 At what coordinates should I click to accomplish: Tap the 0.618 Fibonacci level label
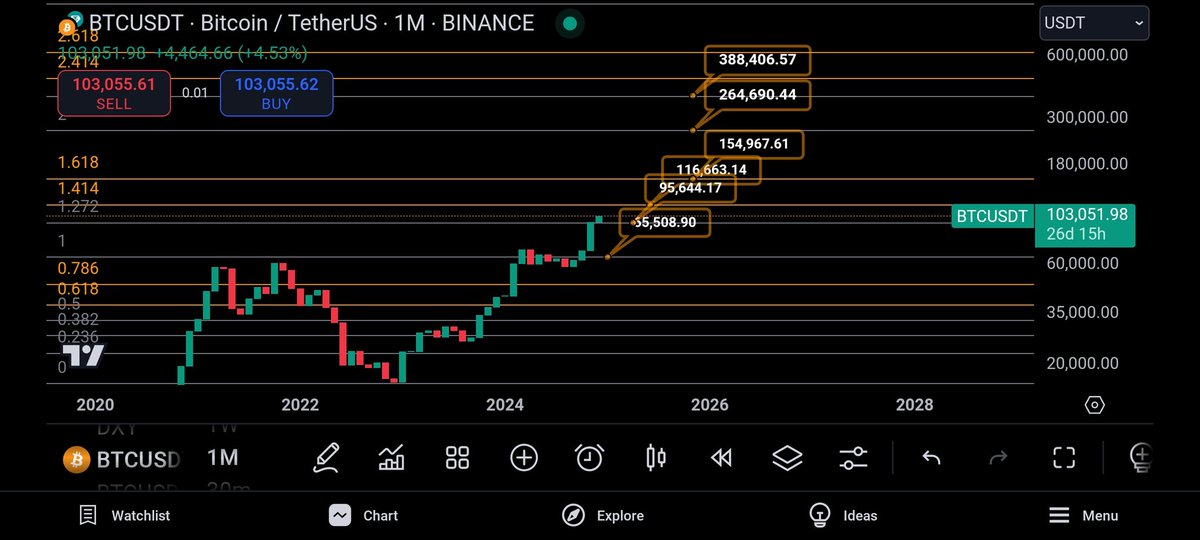pyautogui.click(x=78, y=289)
